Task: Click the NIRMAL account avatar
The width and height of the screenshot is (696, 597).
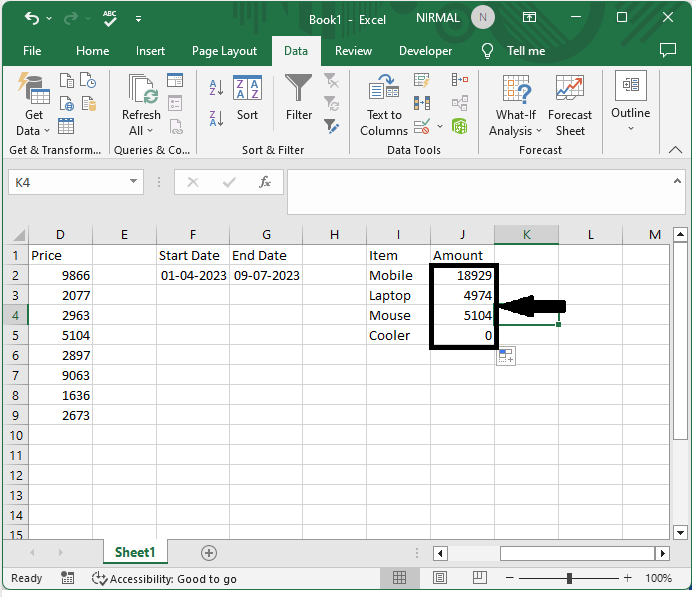Action: coord(483,18)
